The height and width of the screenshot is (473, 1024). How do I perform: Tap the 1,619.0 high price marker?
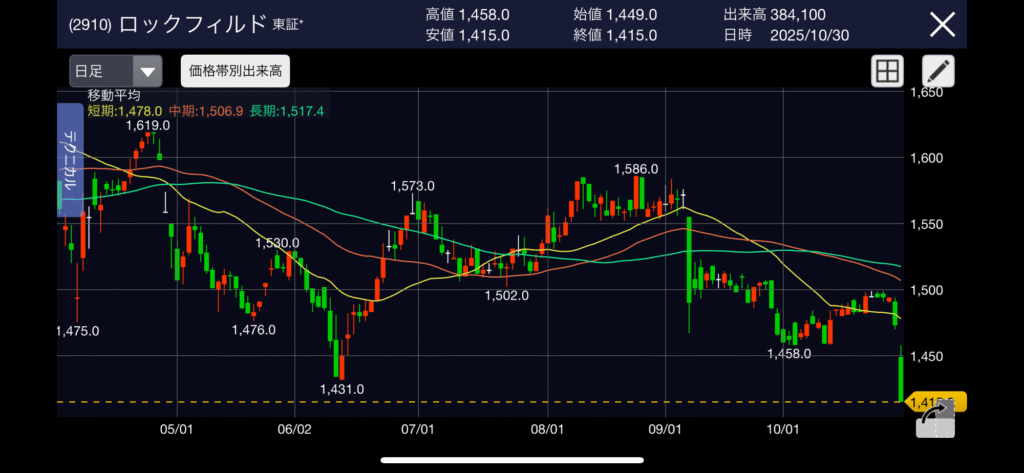point(147,125)
